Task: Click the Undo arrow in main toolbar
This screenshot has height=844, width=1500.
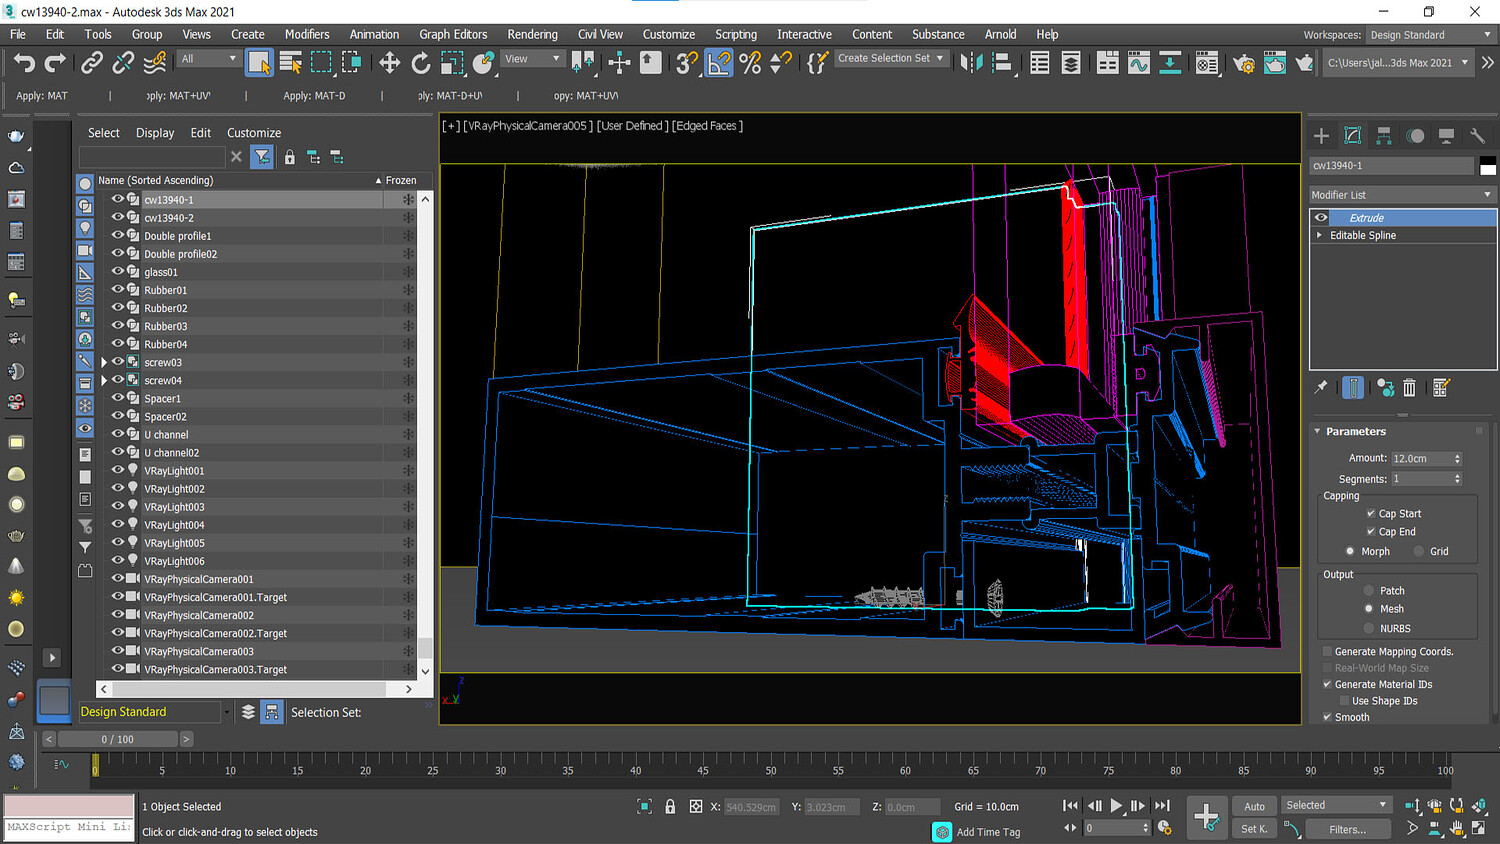Action: (24, 63)
